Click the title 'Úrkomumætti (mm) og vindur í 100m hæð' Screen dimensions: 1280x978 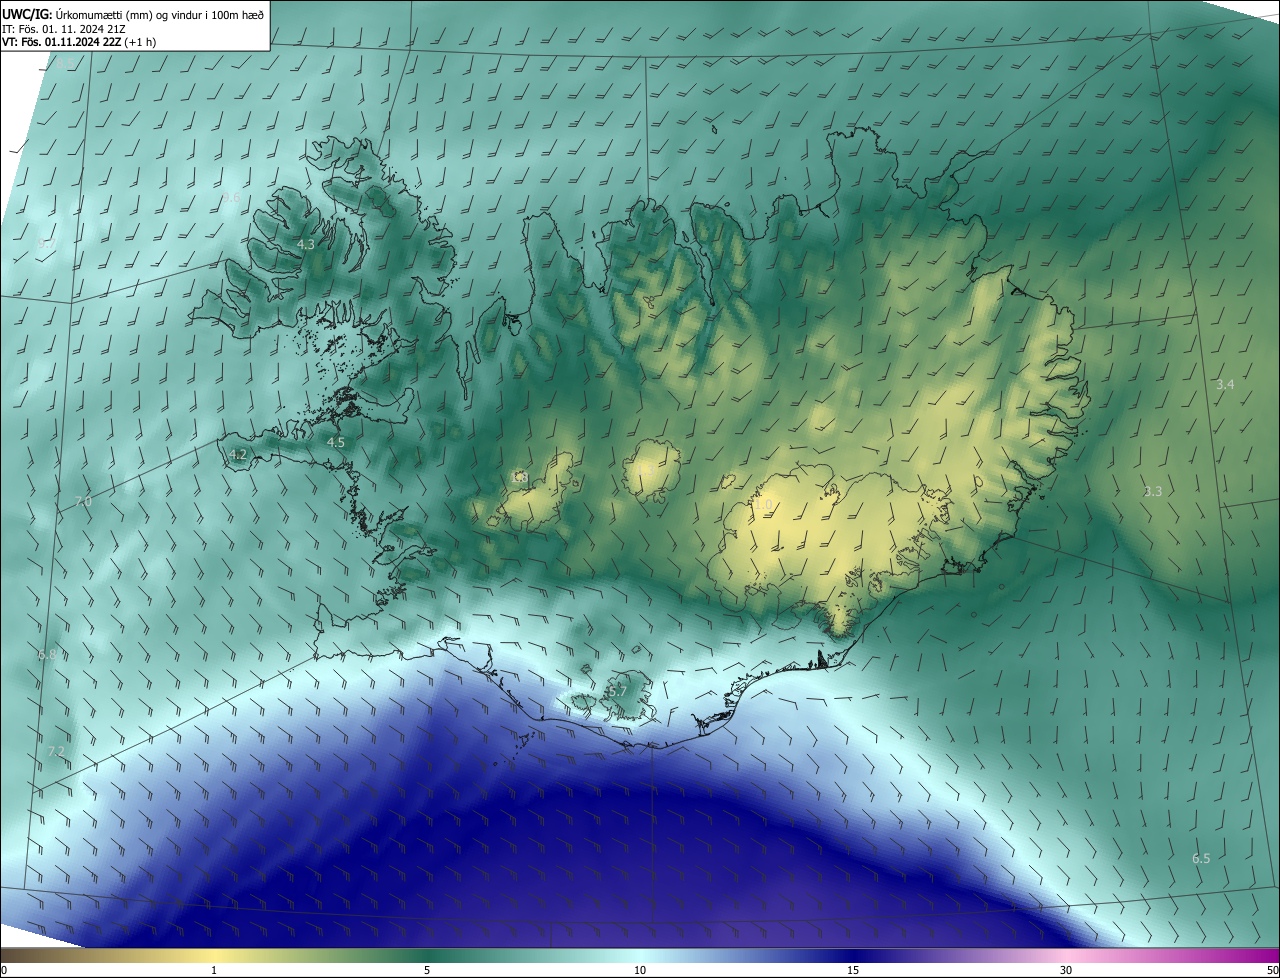tap(160, 14)
